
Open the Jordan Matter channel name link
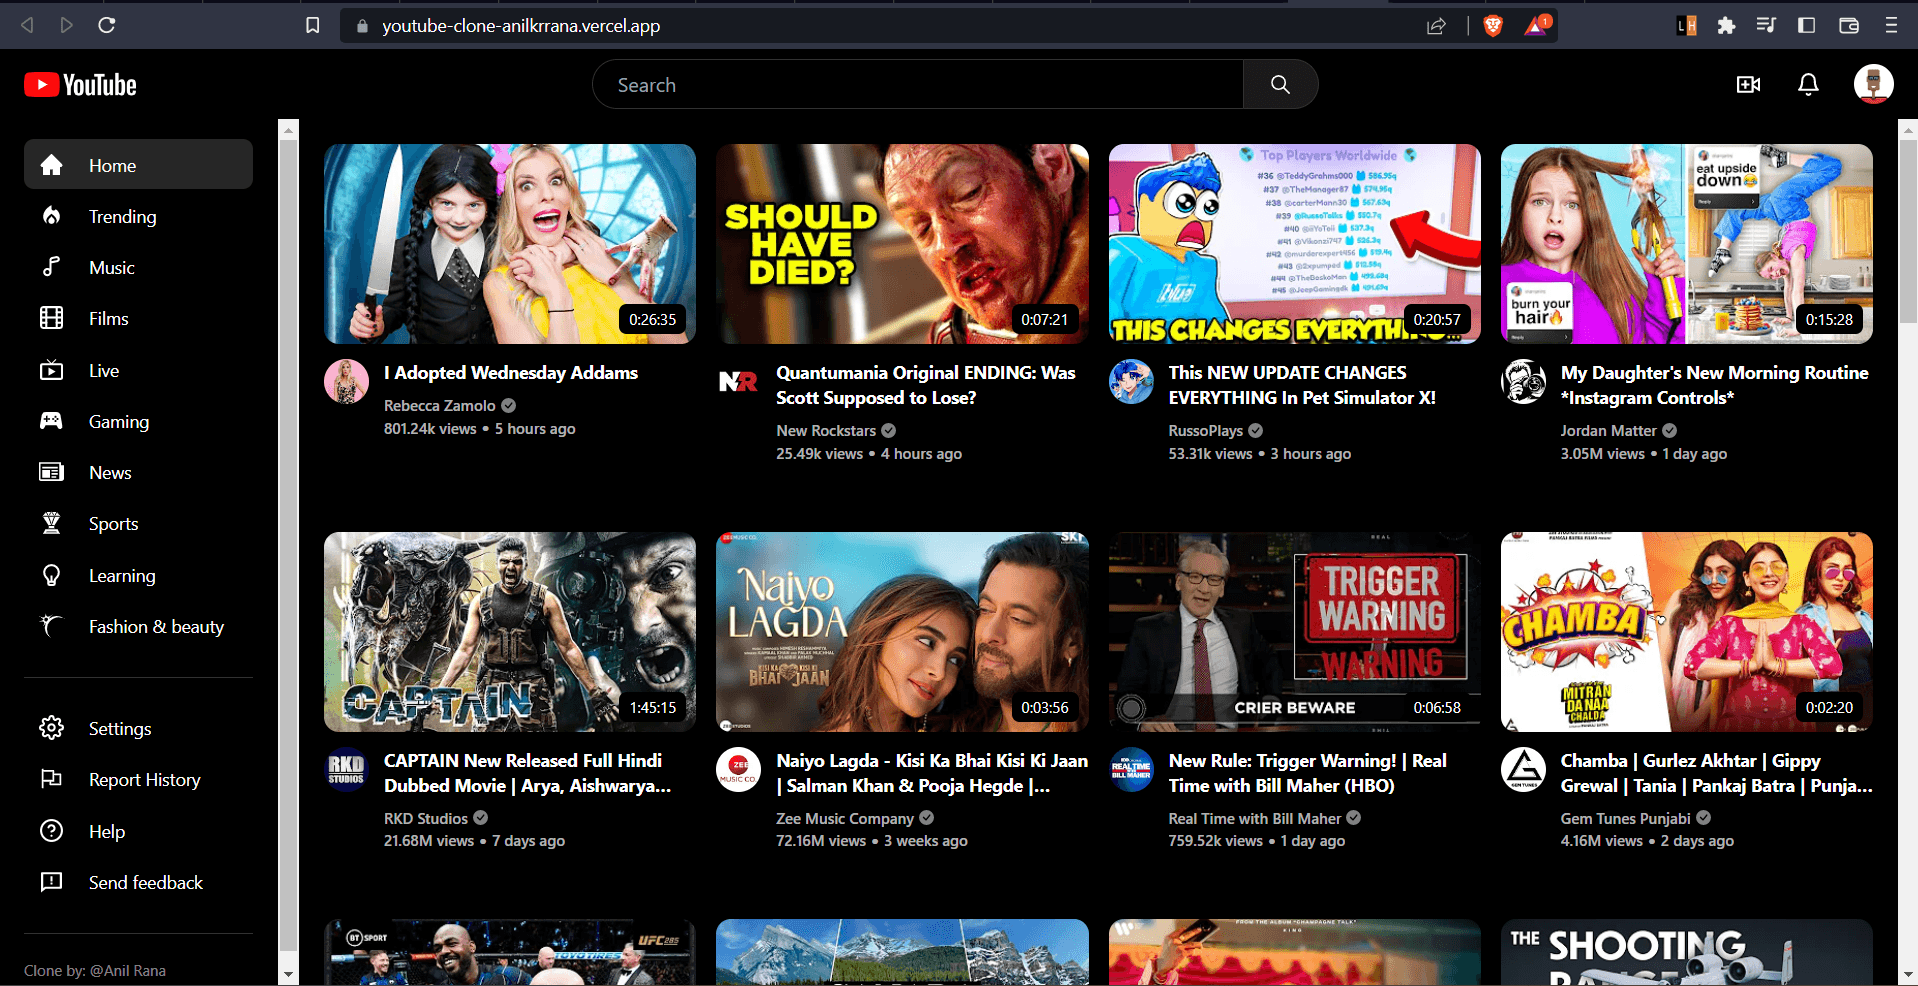click(x=1609, y=430)
